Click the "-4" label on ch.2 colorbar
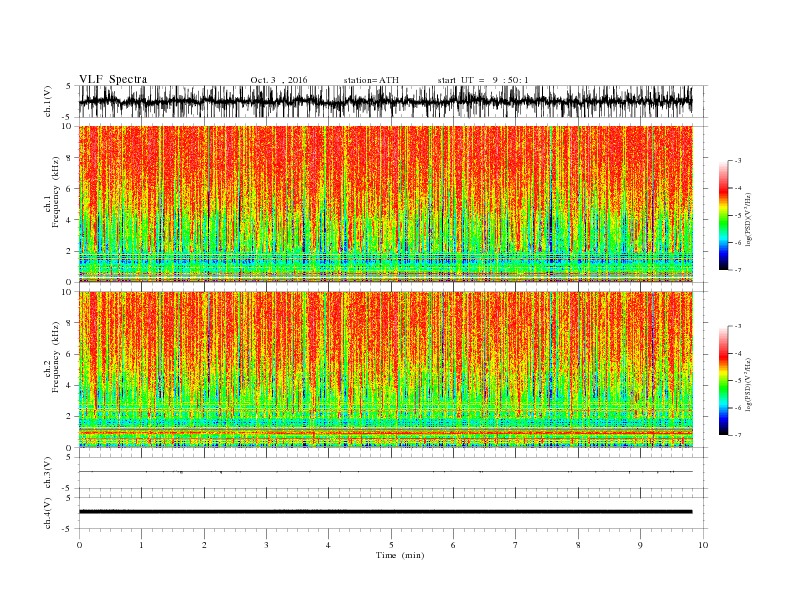Viewport: 792px width, 612px height. point(737,353)
